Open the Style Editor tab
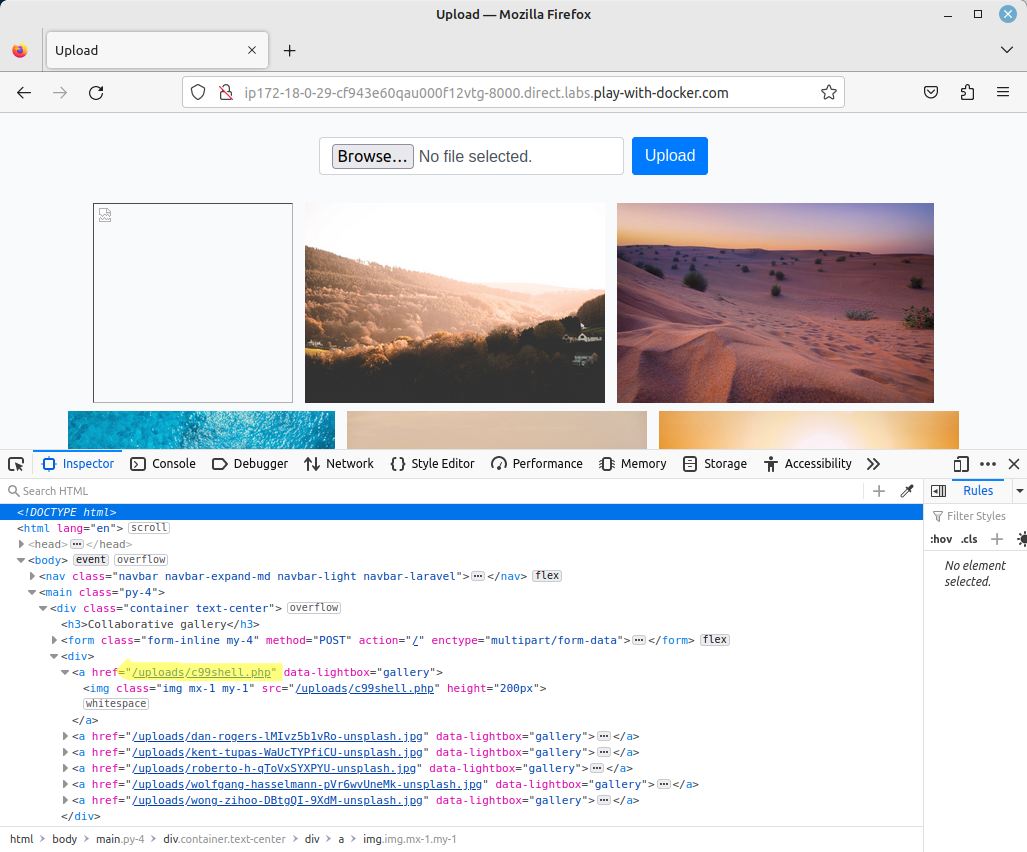This screenshot has height=852, width=1027. tap(432, 464)
